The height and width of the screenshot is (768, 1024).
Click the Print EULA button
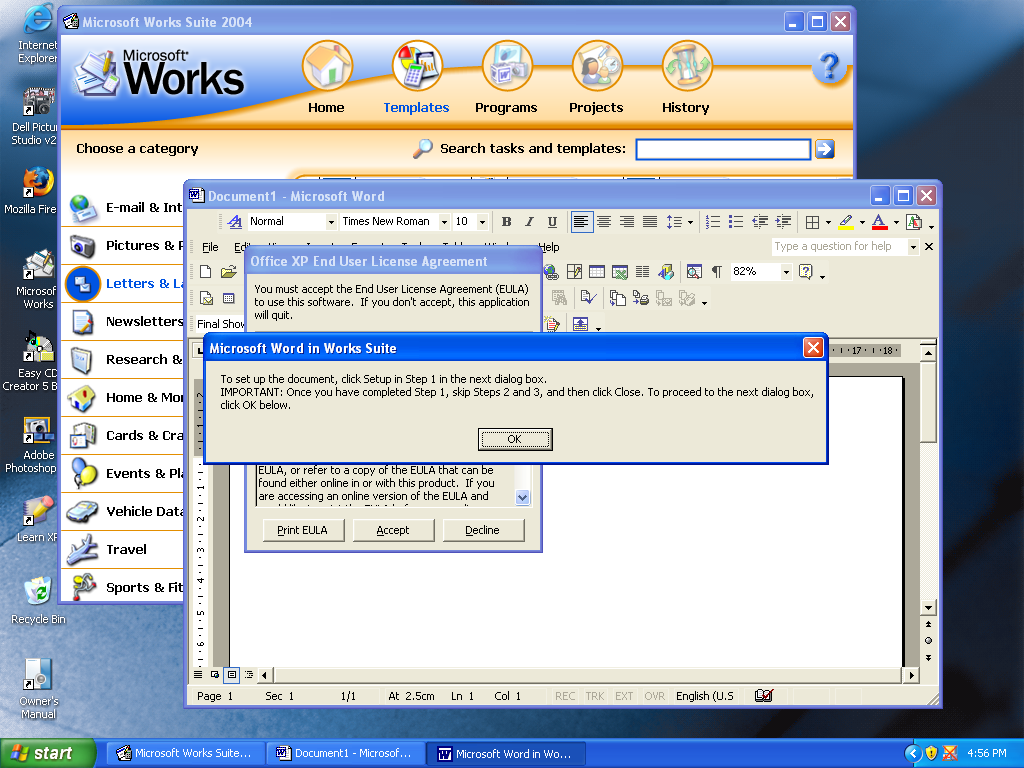point(303,530)
